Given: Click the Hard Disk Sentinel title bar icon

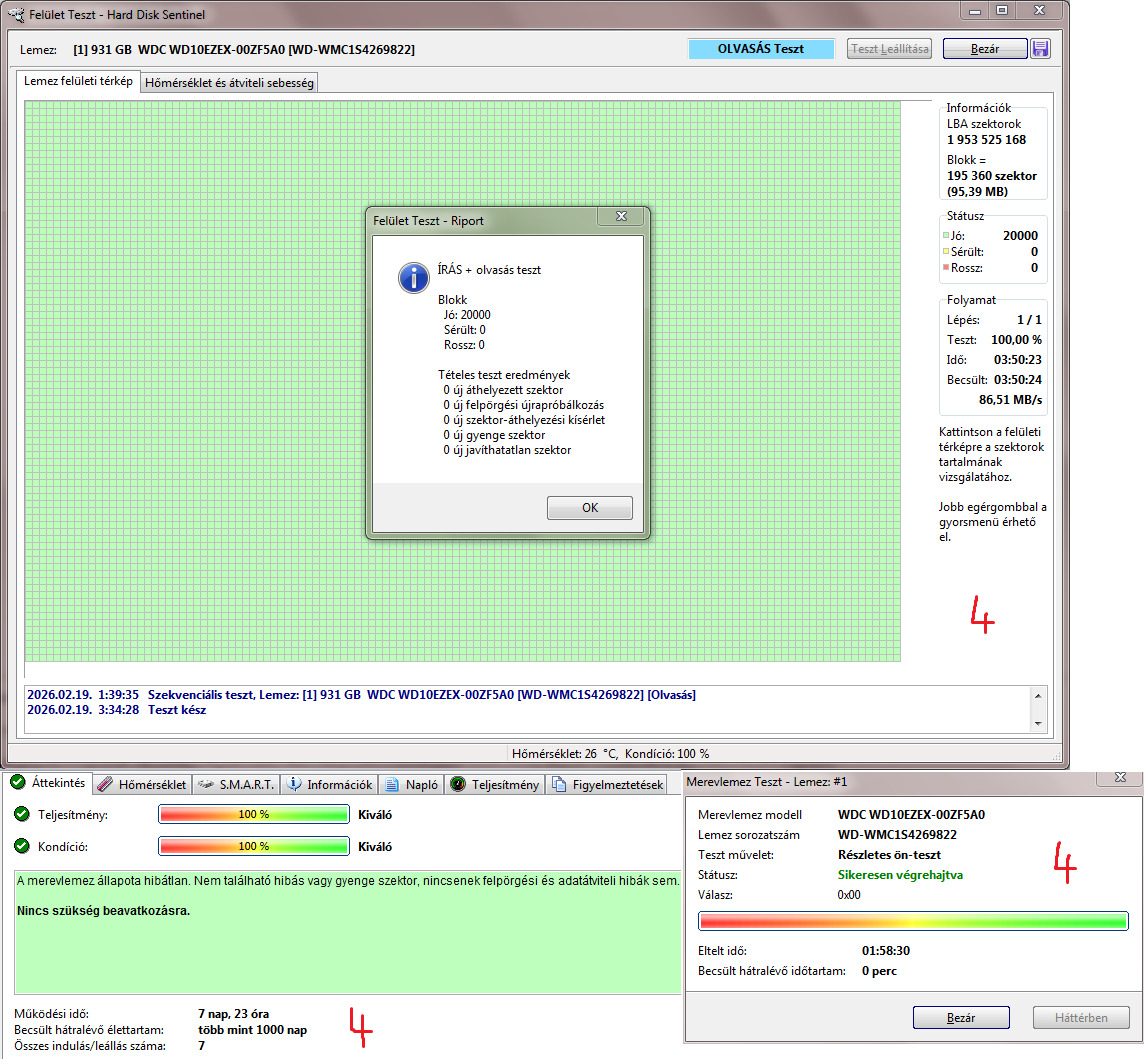Looking at the screenshot, I should pyautogui.click(x=15, y=14).
